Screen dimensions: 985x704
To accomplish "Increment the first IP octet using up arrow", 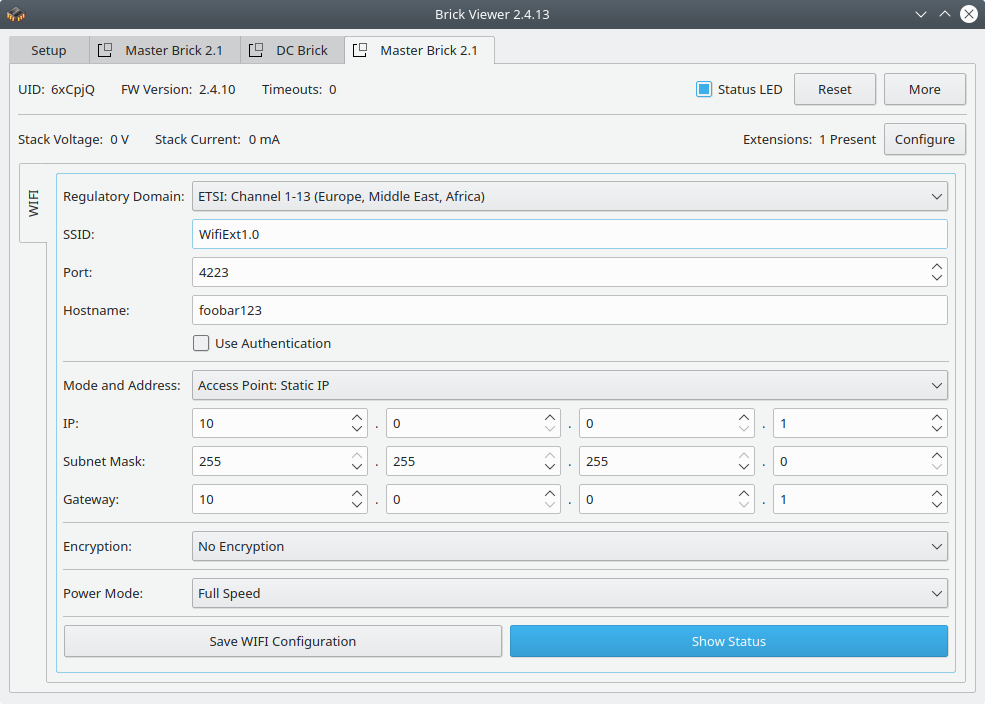I will (x=357, y=418).
